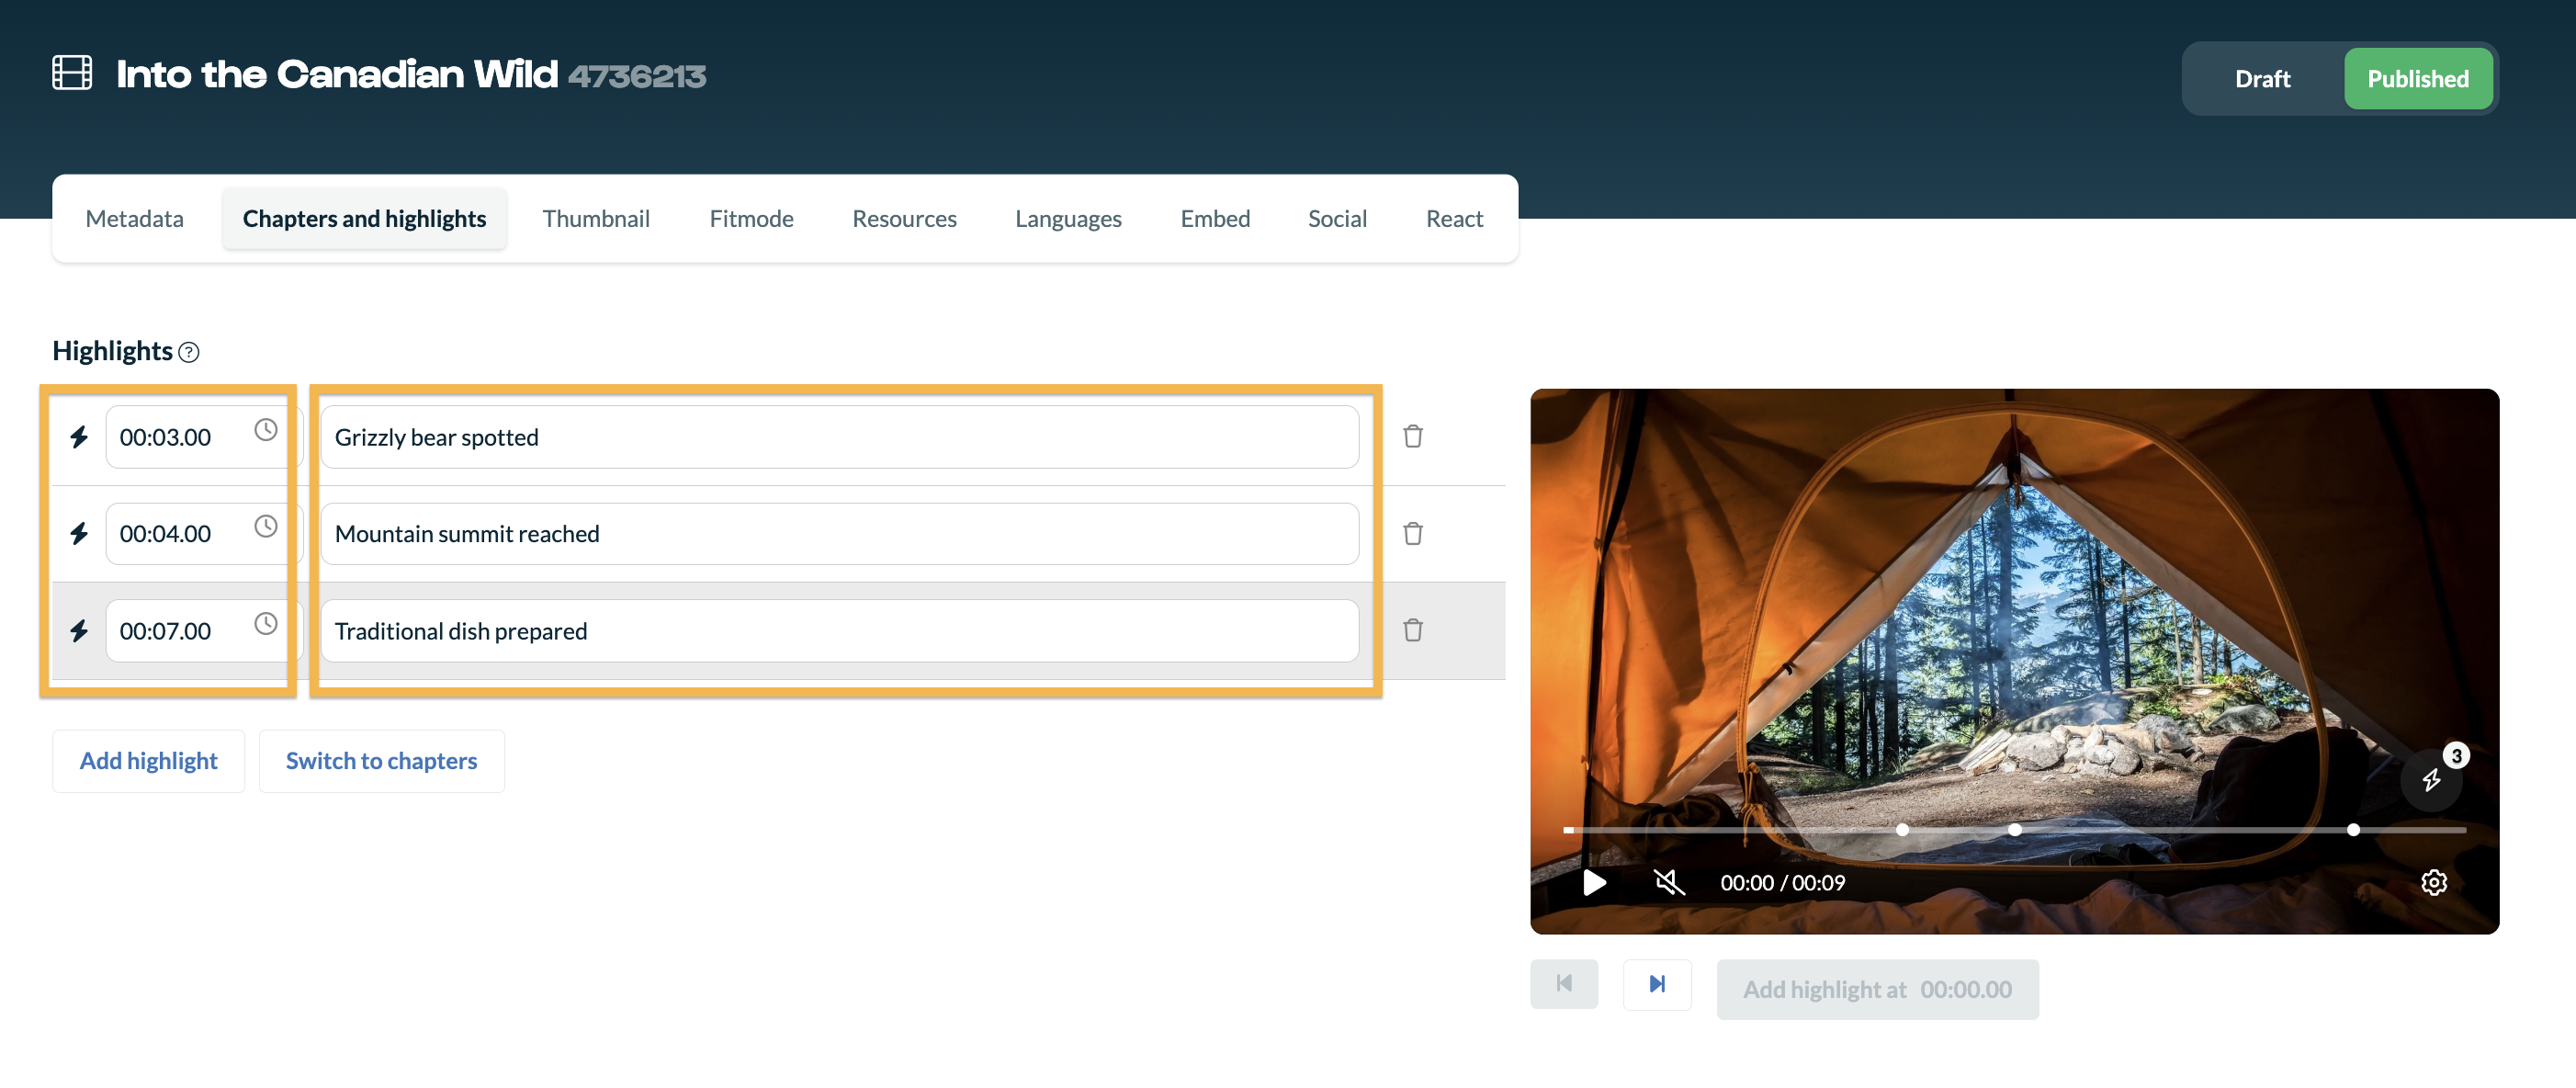This screenshot has width=2576, height=1088.
Task: Set video status to Published
Action: coord(2417,78)
